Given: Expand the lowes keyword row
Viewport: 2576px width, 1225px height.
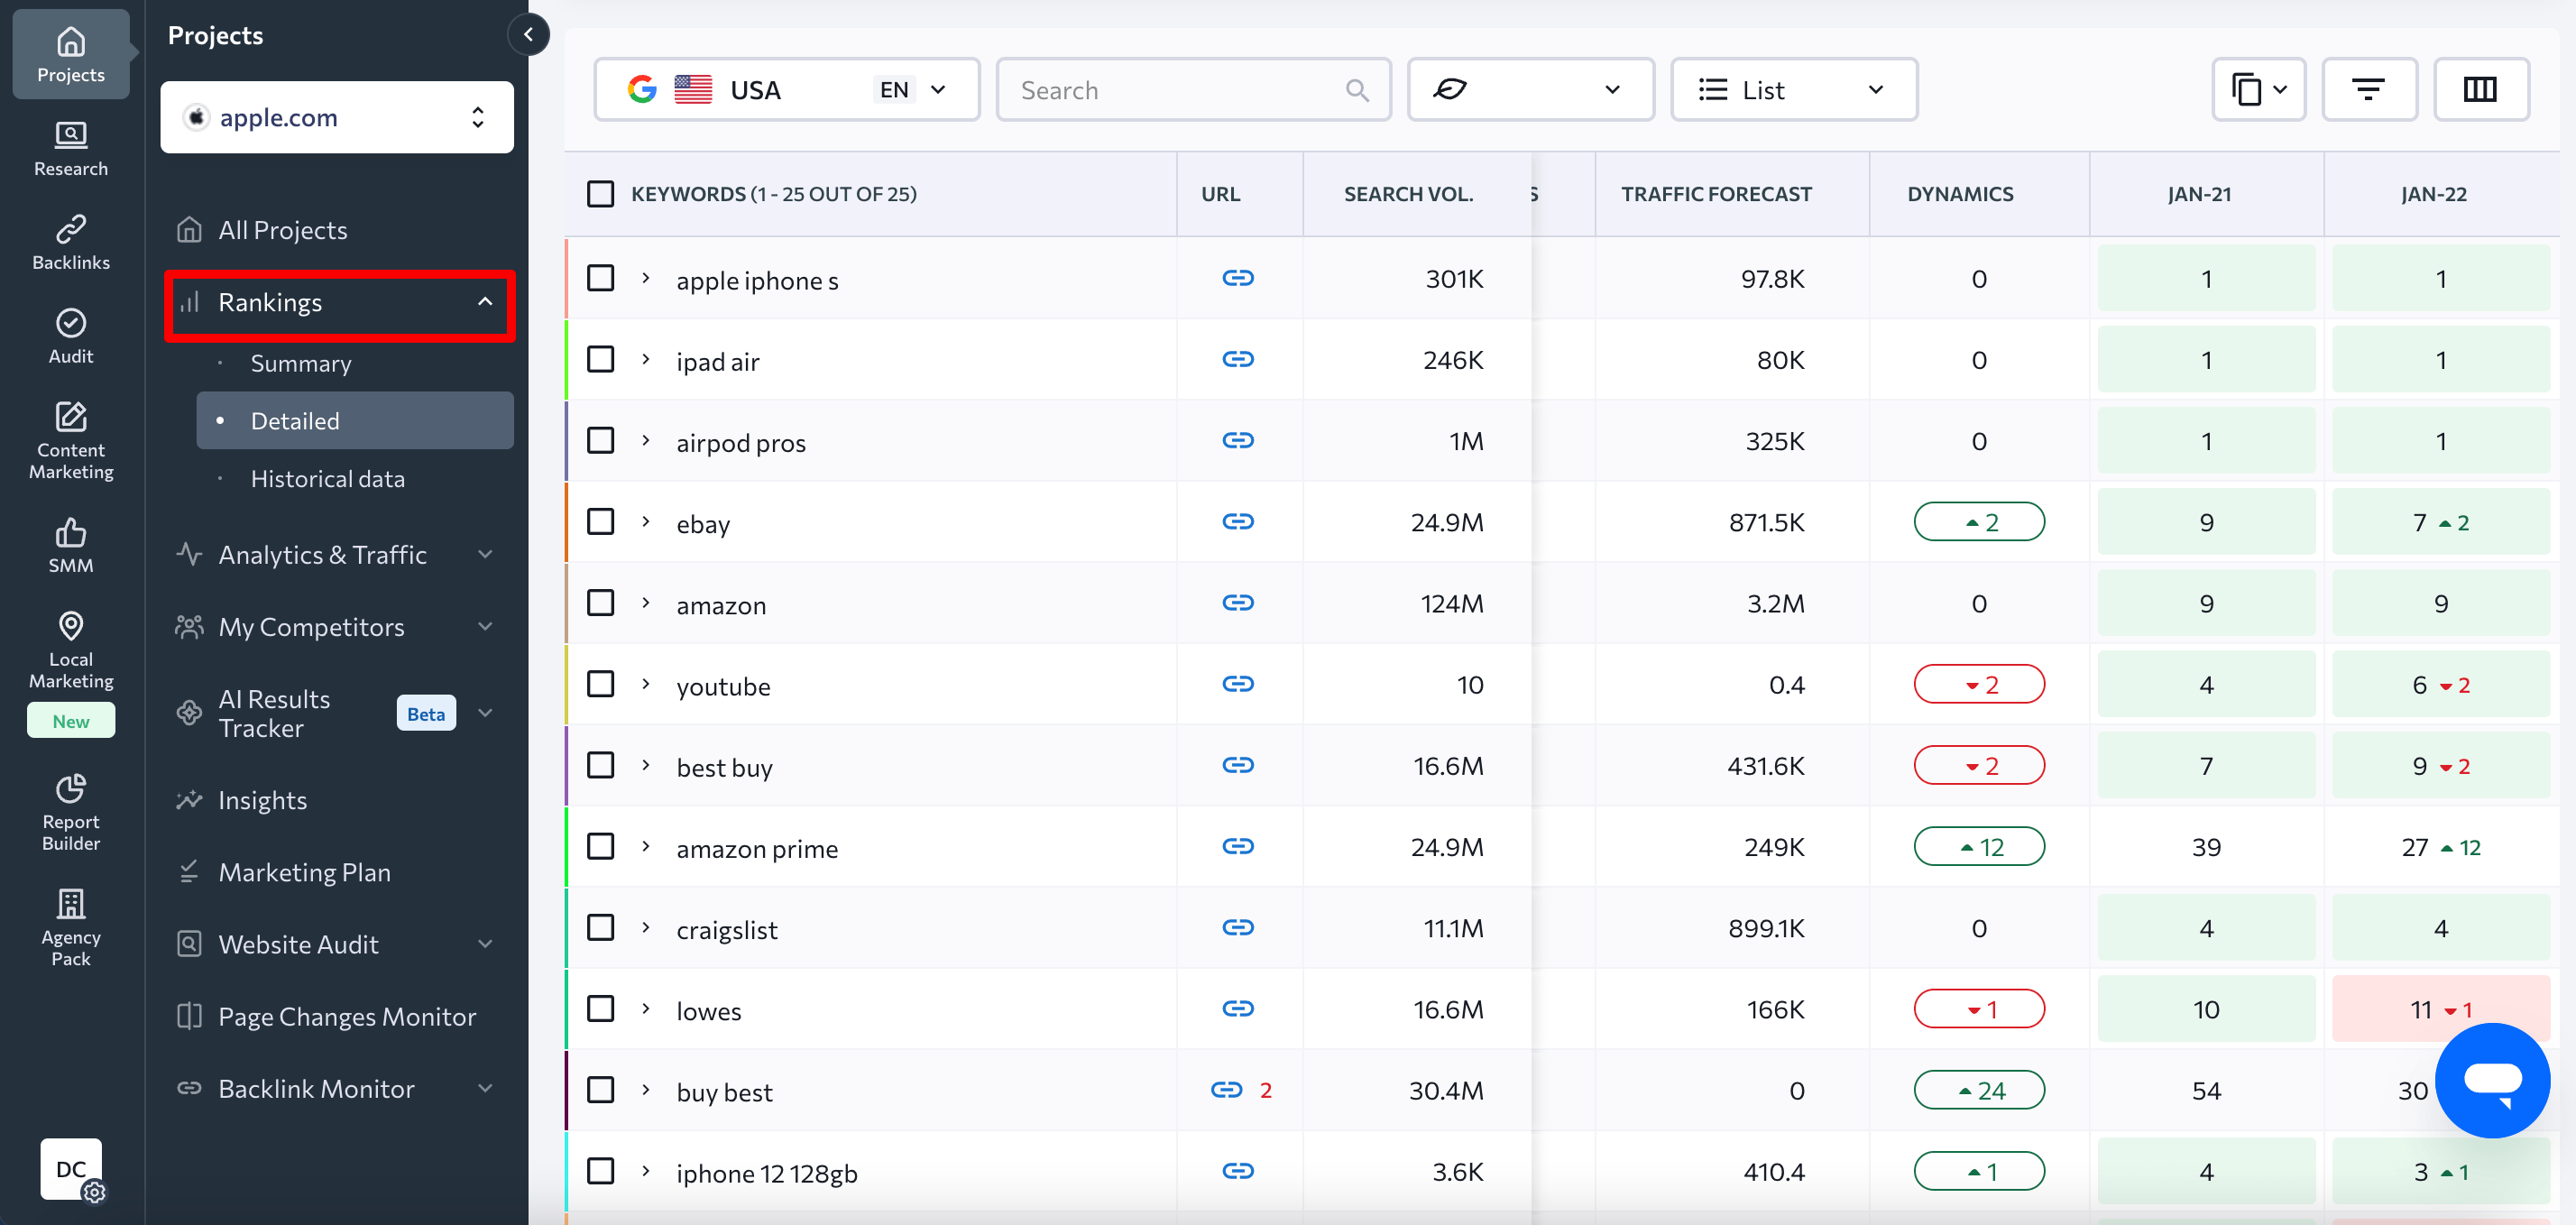Looking at the screenshot, I should 646,1008.
